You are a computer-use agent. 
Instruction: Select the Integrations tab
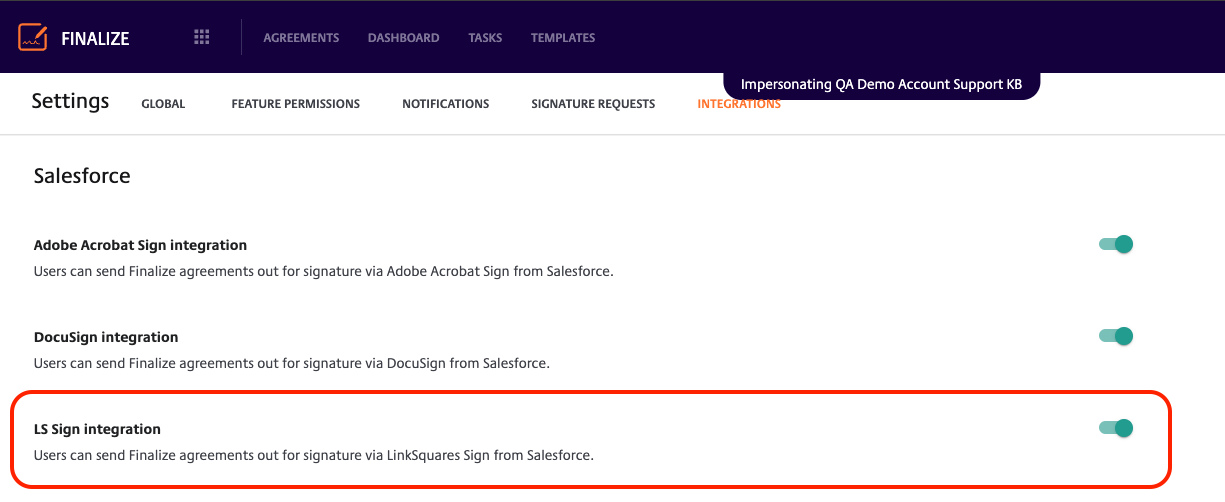coord(739,104)
